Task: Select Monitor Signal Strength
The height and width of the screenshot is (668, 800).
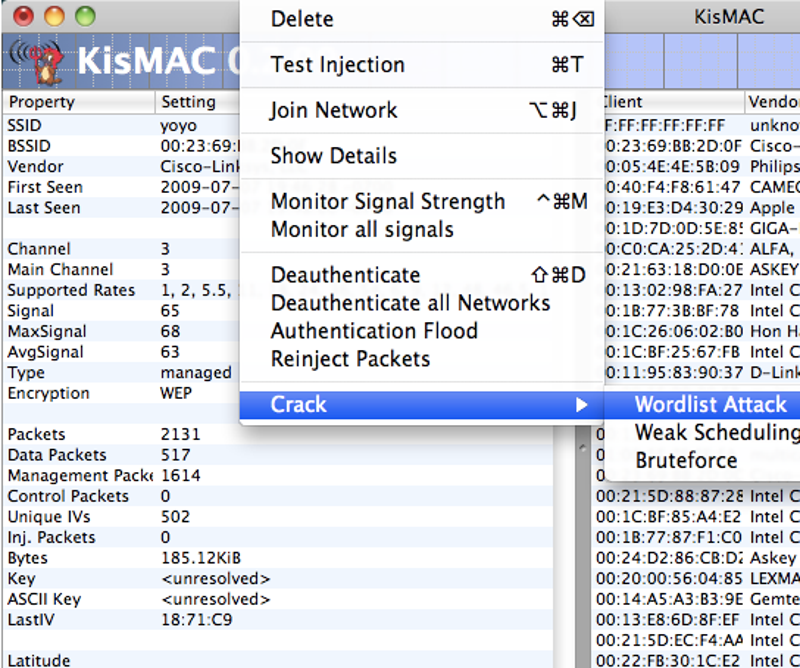Action: 421,202
